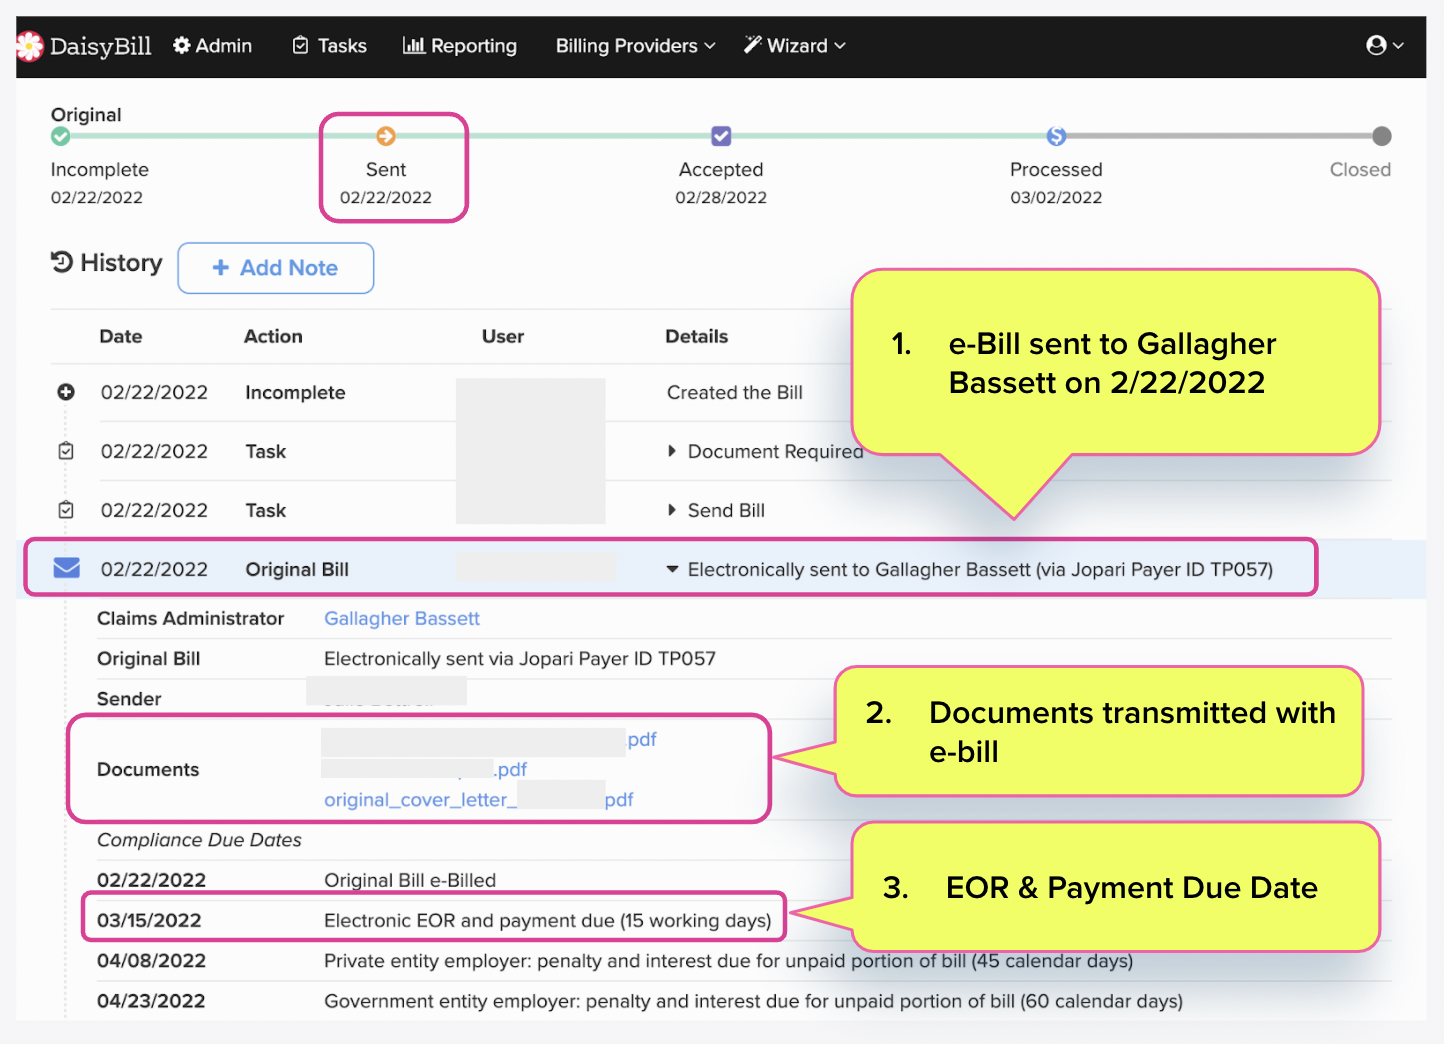Click the orange Sent status arrow icon

(x=386, y=136)
